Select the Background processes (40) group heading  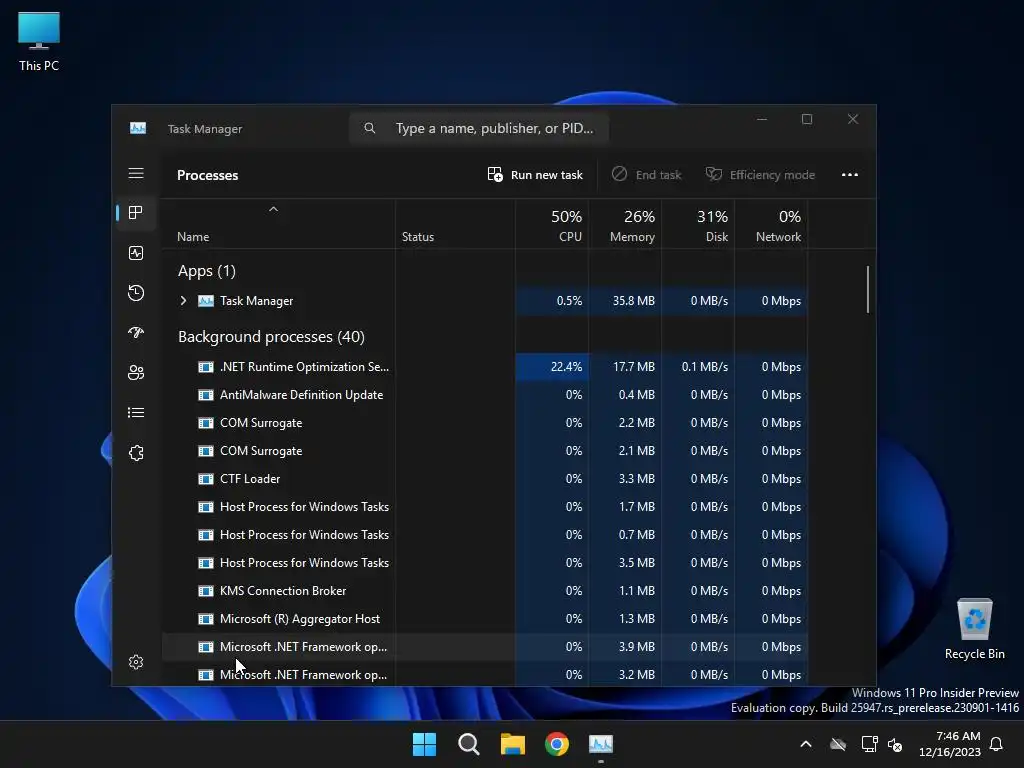click(x=271, y=336)
